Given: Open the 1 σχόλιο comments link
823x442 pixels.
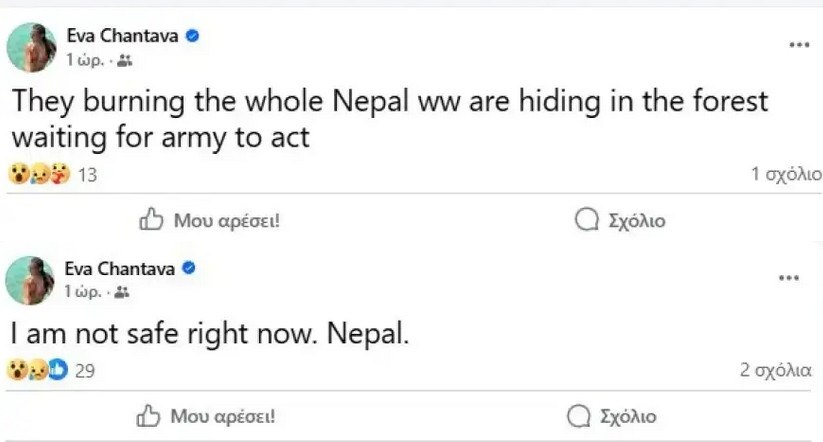Looking at the screenshot, I should [785, 174].
